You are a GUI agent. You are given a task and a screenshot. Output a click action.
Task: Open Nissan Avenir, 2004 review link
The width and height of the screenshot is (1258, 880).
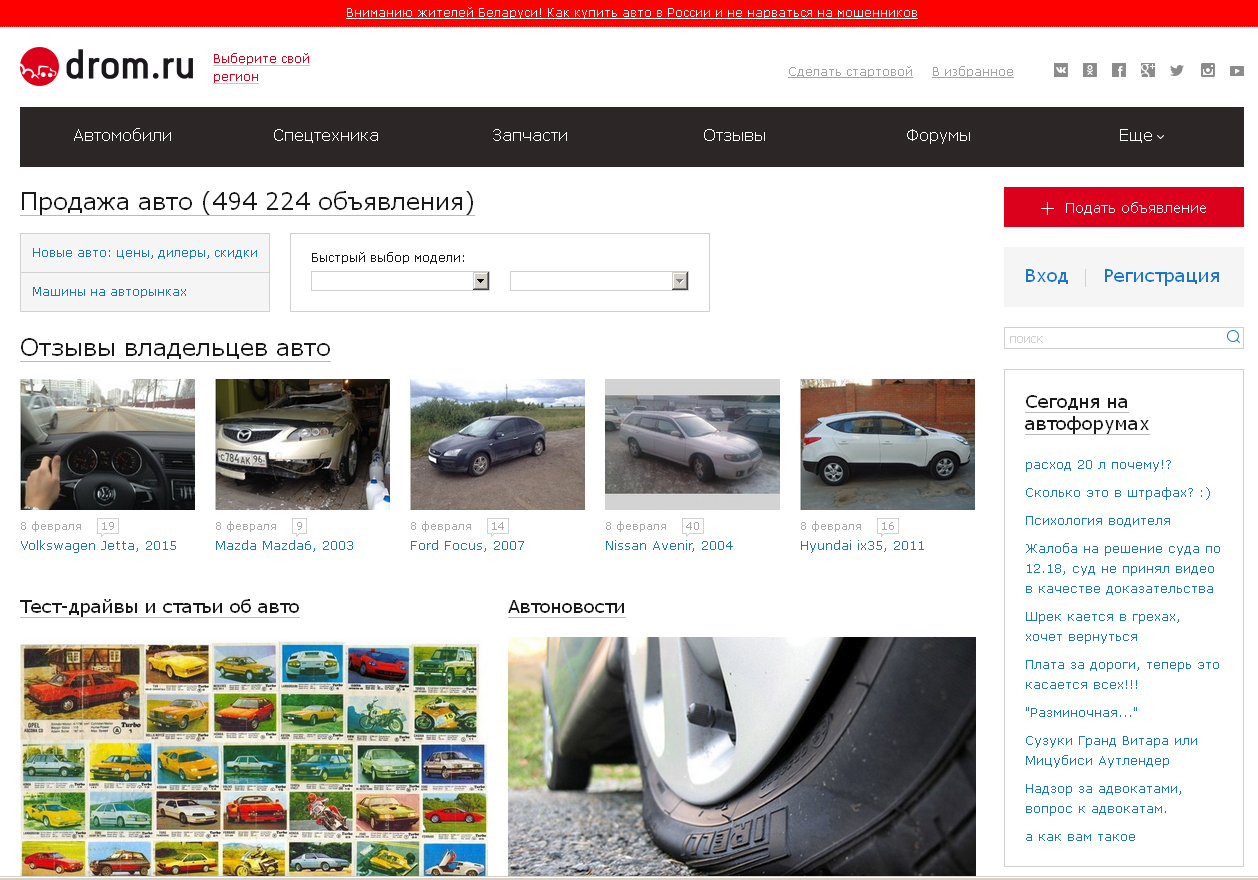tap(669, 546)
